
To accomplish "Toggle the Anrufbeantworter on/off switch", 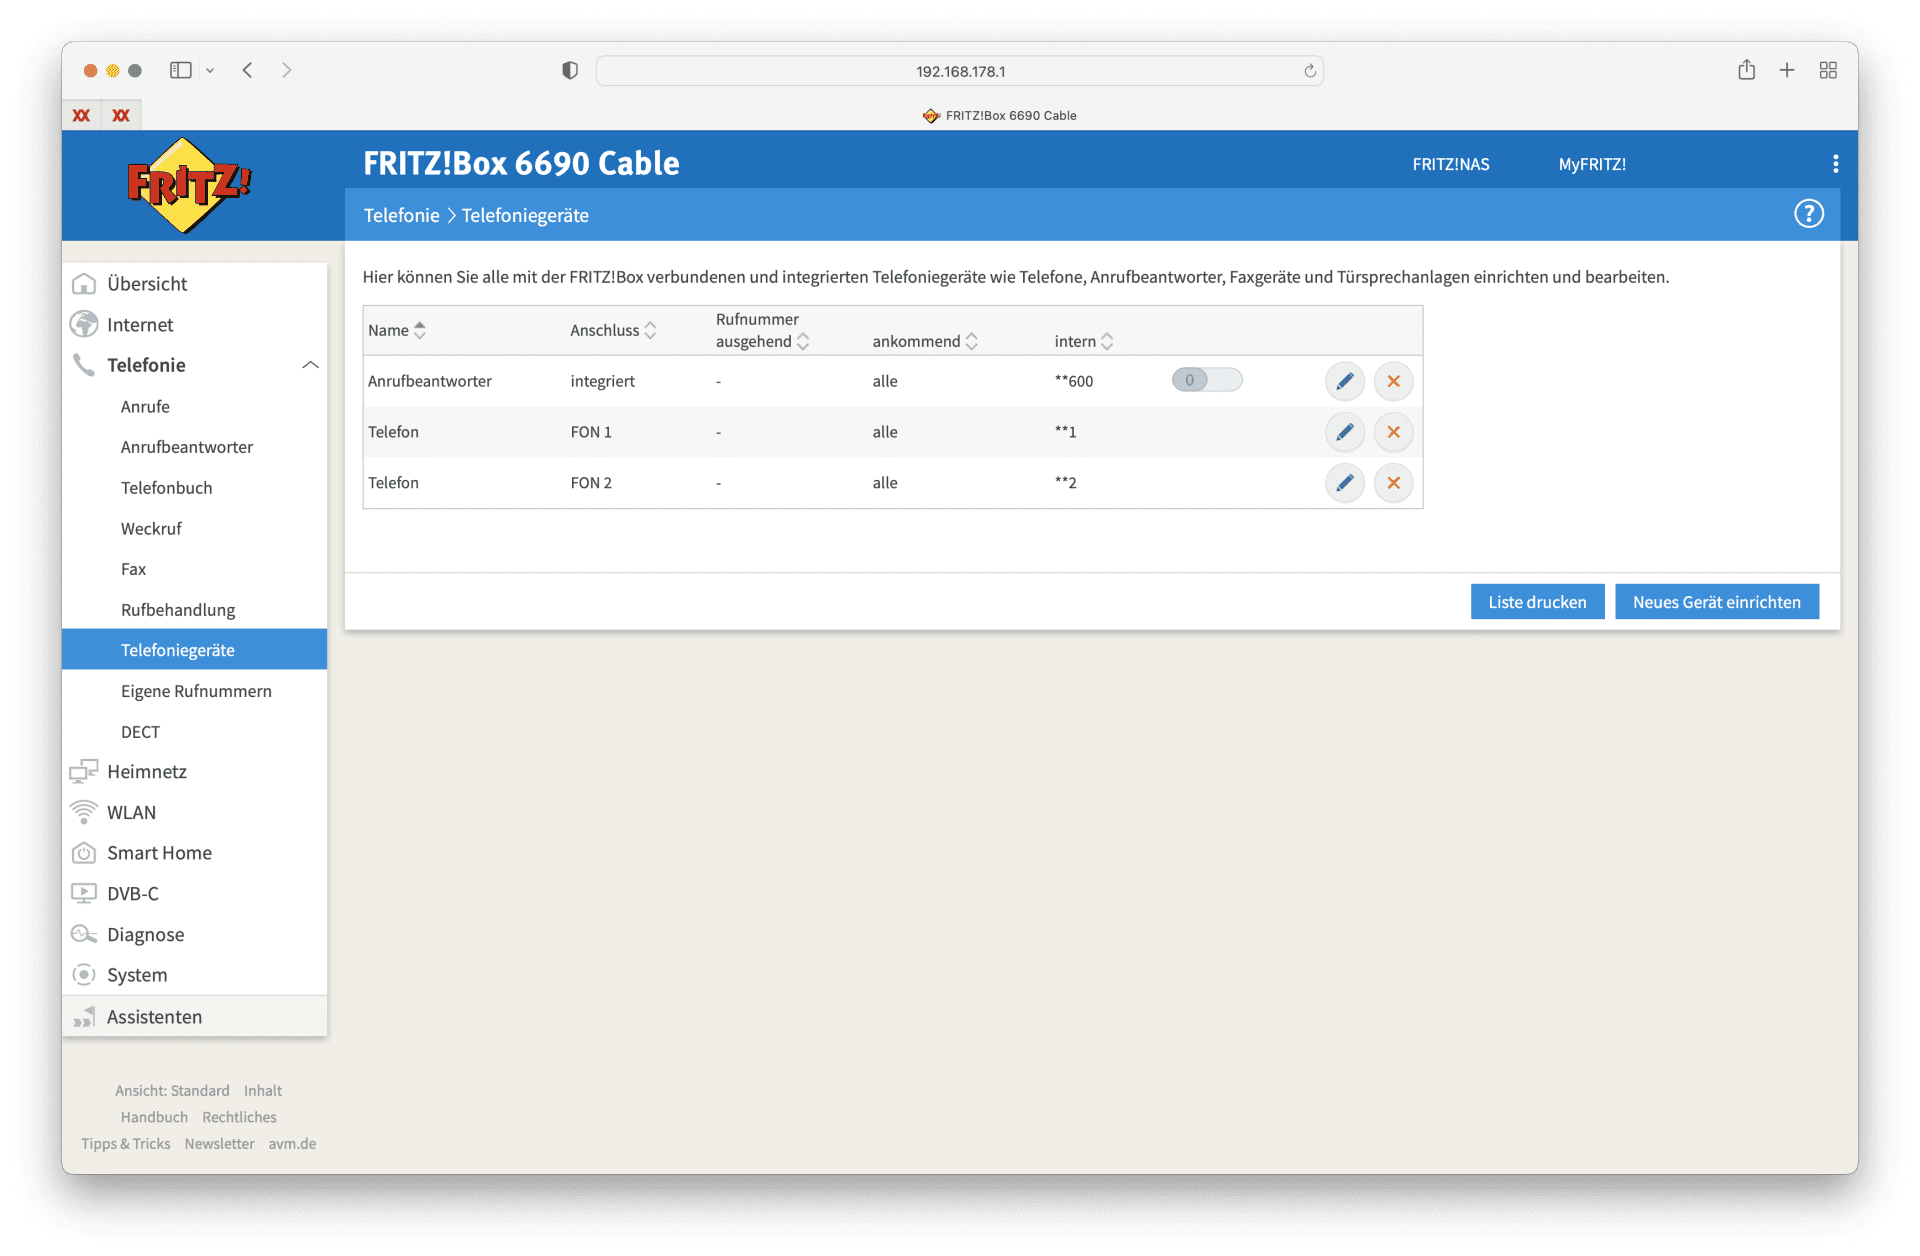I will click(x=1207, y=380).
